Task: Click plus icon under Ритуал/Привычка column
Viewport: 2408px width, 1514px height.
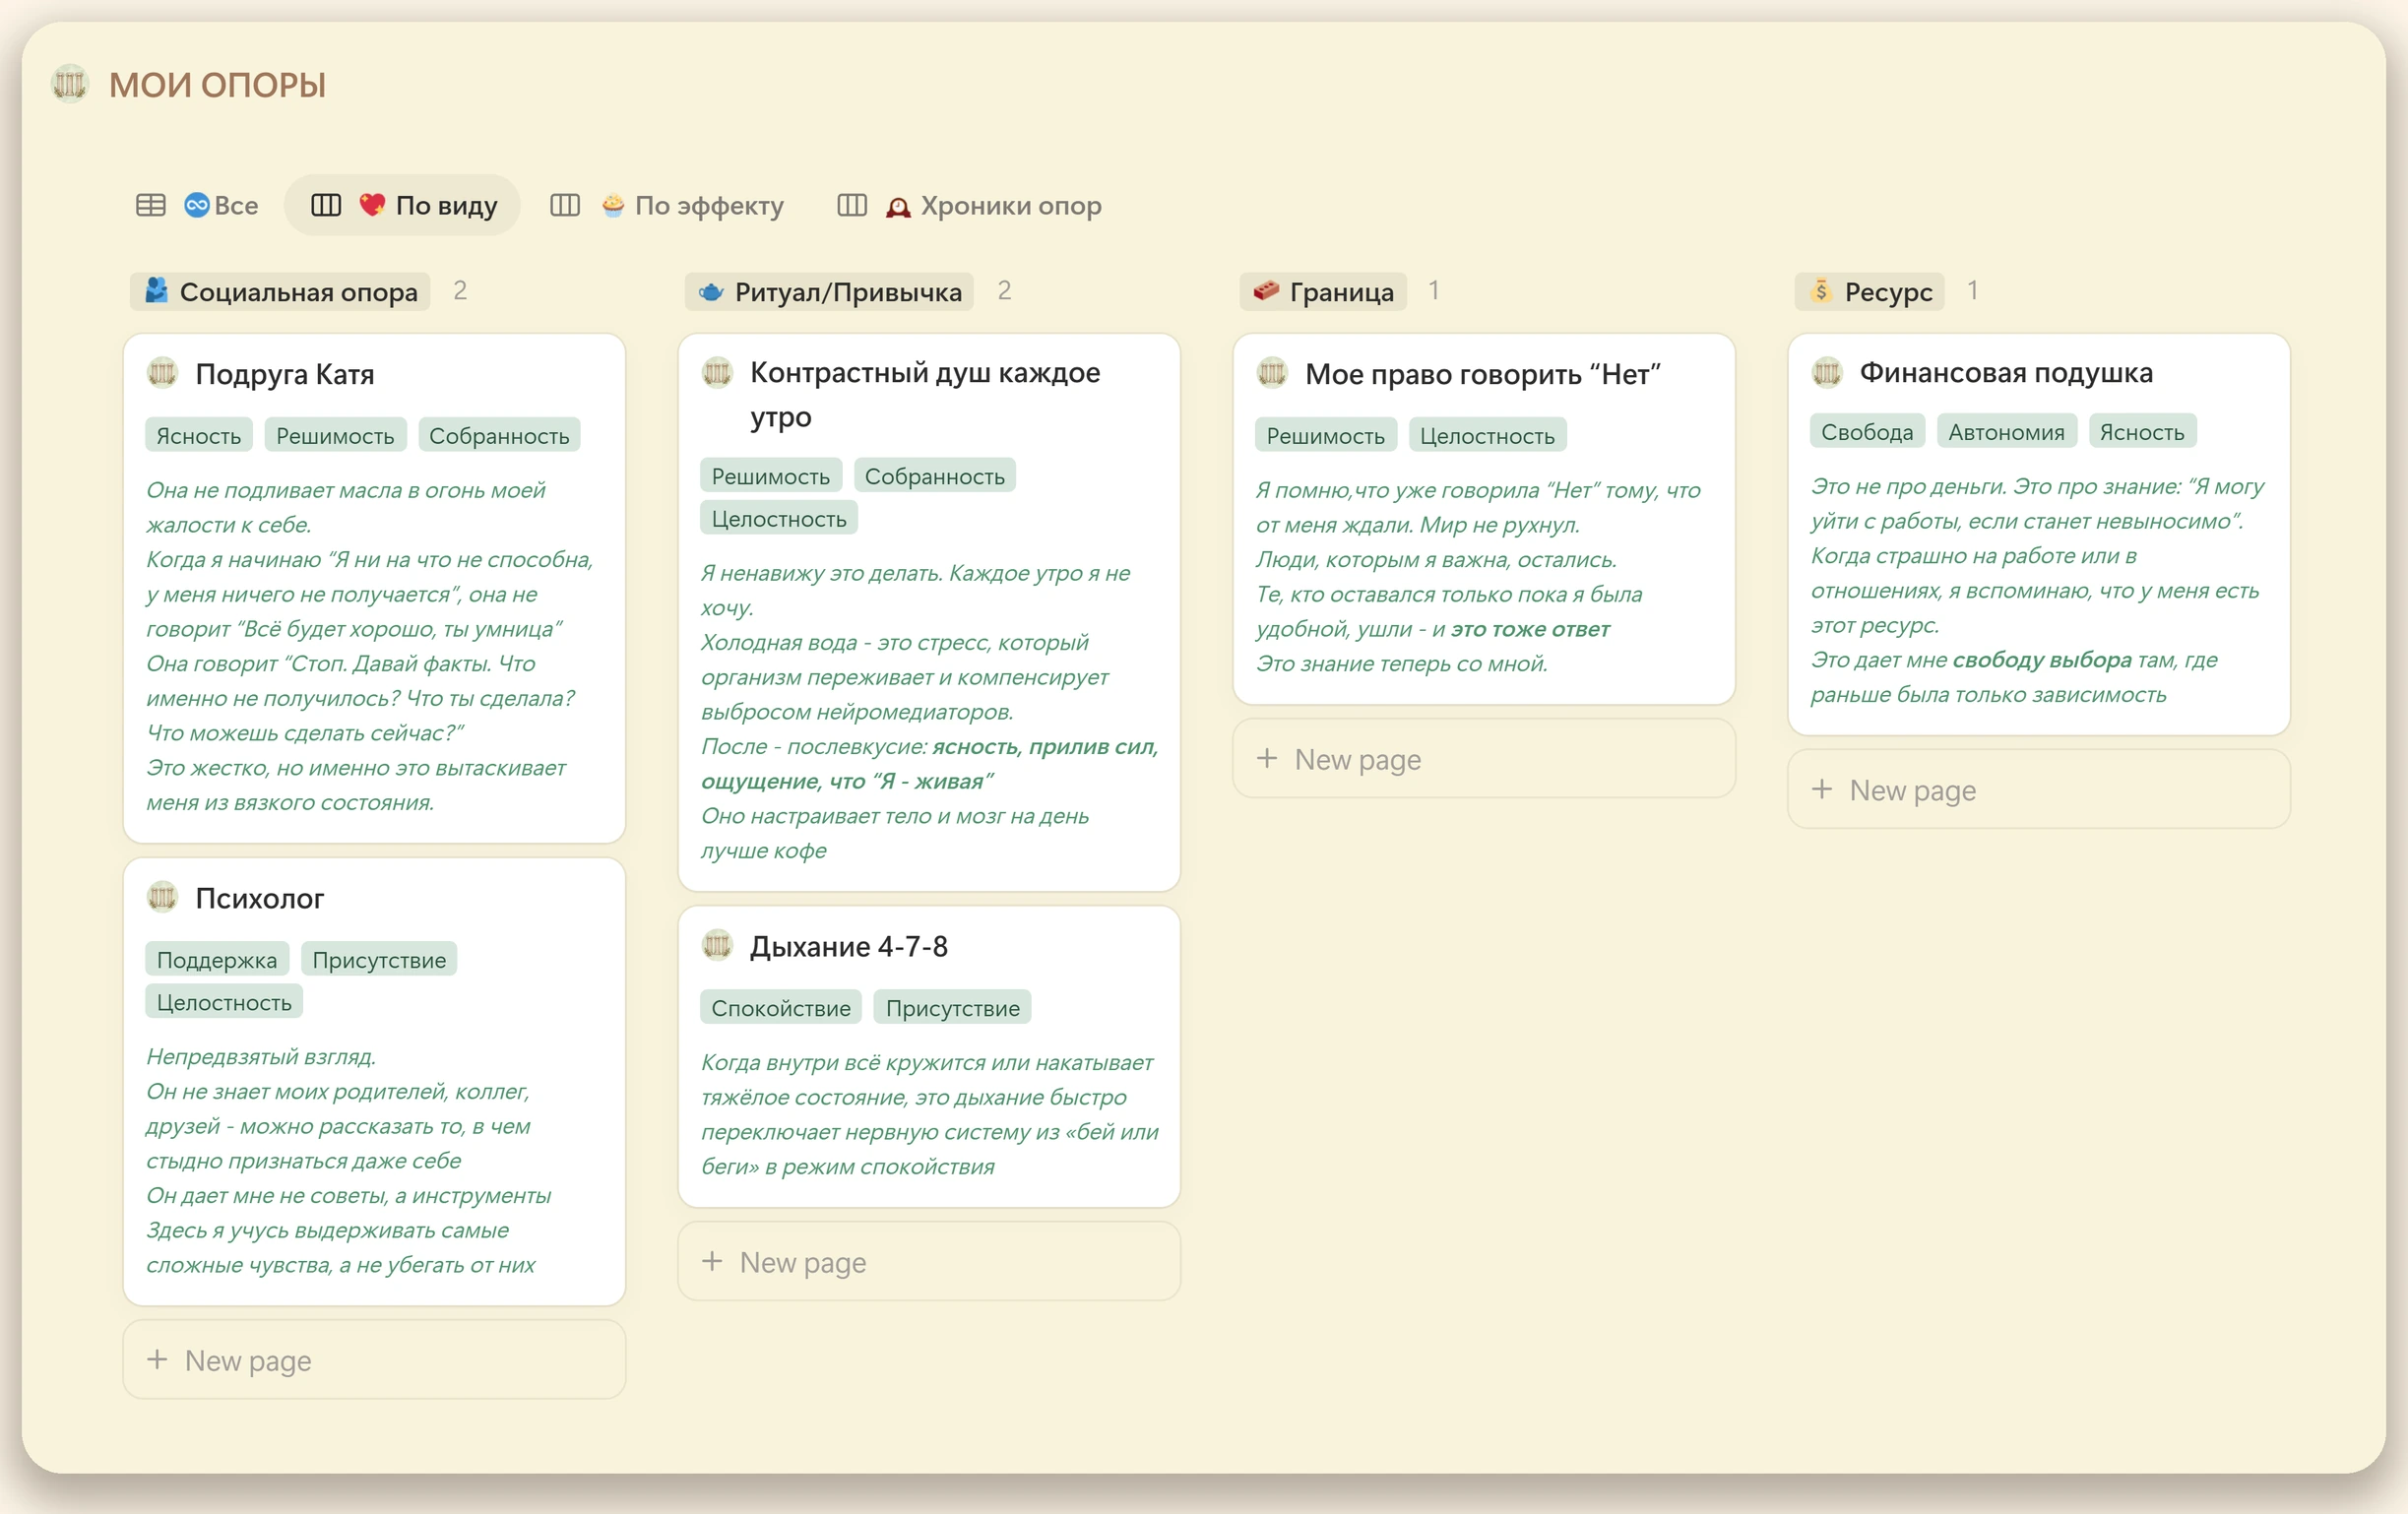Action: [712, 1262]
